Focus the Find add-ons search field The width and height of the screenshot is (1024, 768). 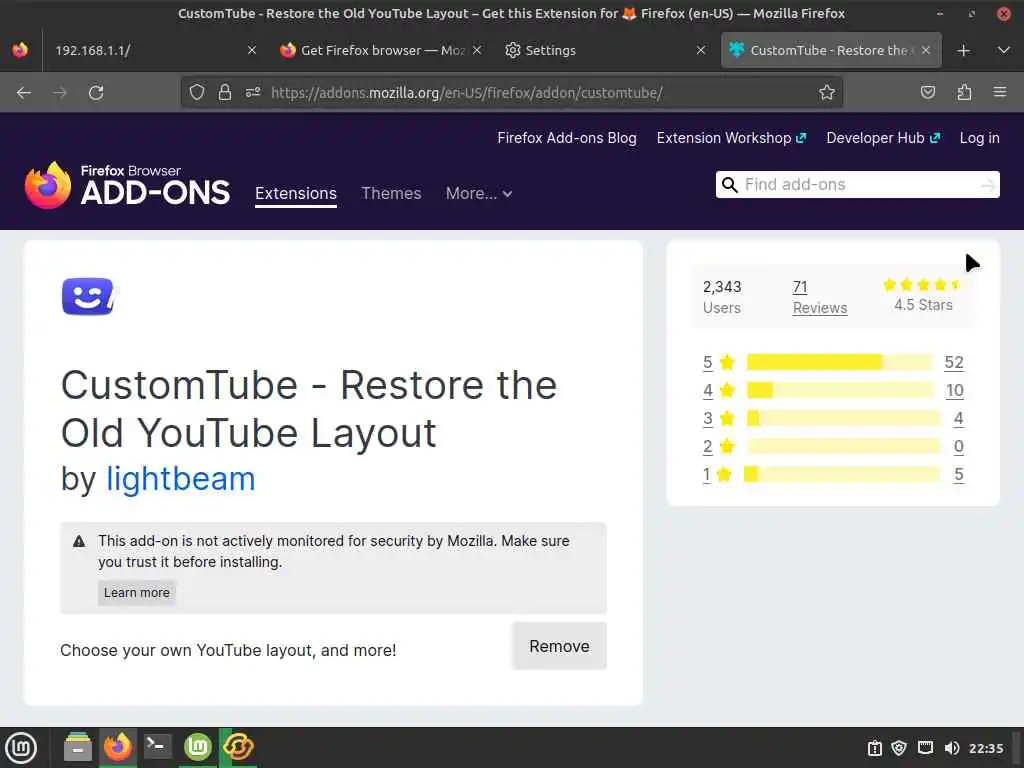coord(859,185)
